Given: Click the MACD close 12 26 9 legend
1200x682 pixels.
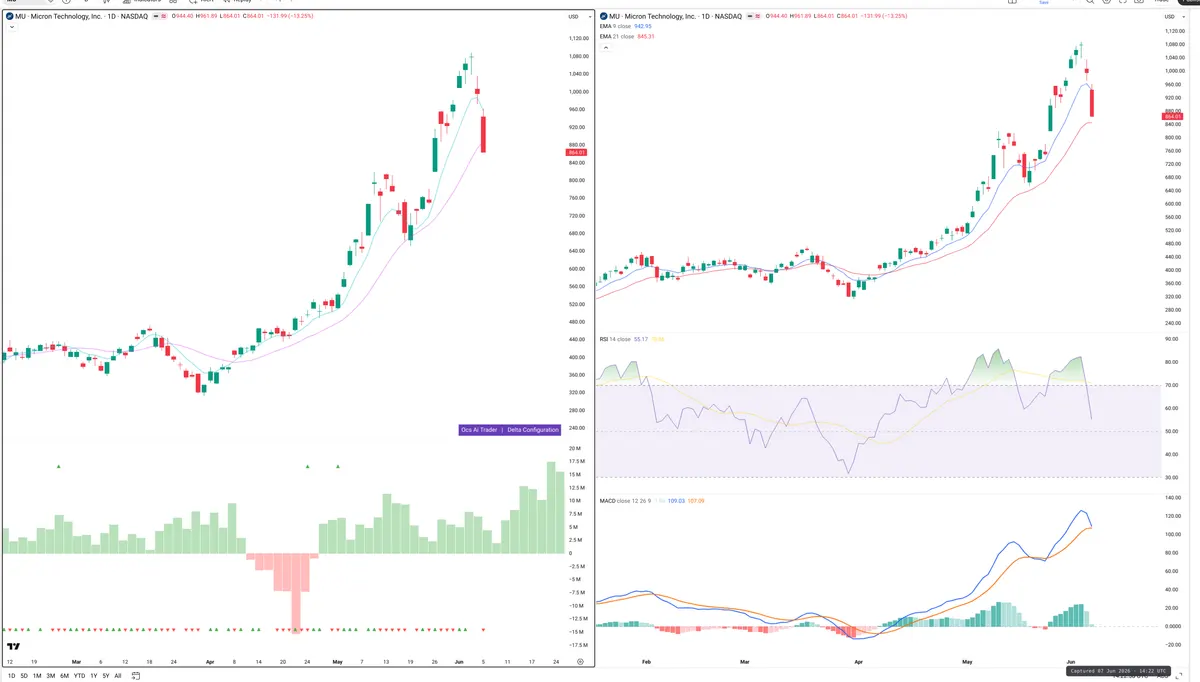Looking at the screenshot, I should click(625, 501).
